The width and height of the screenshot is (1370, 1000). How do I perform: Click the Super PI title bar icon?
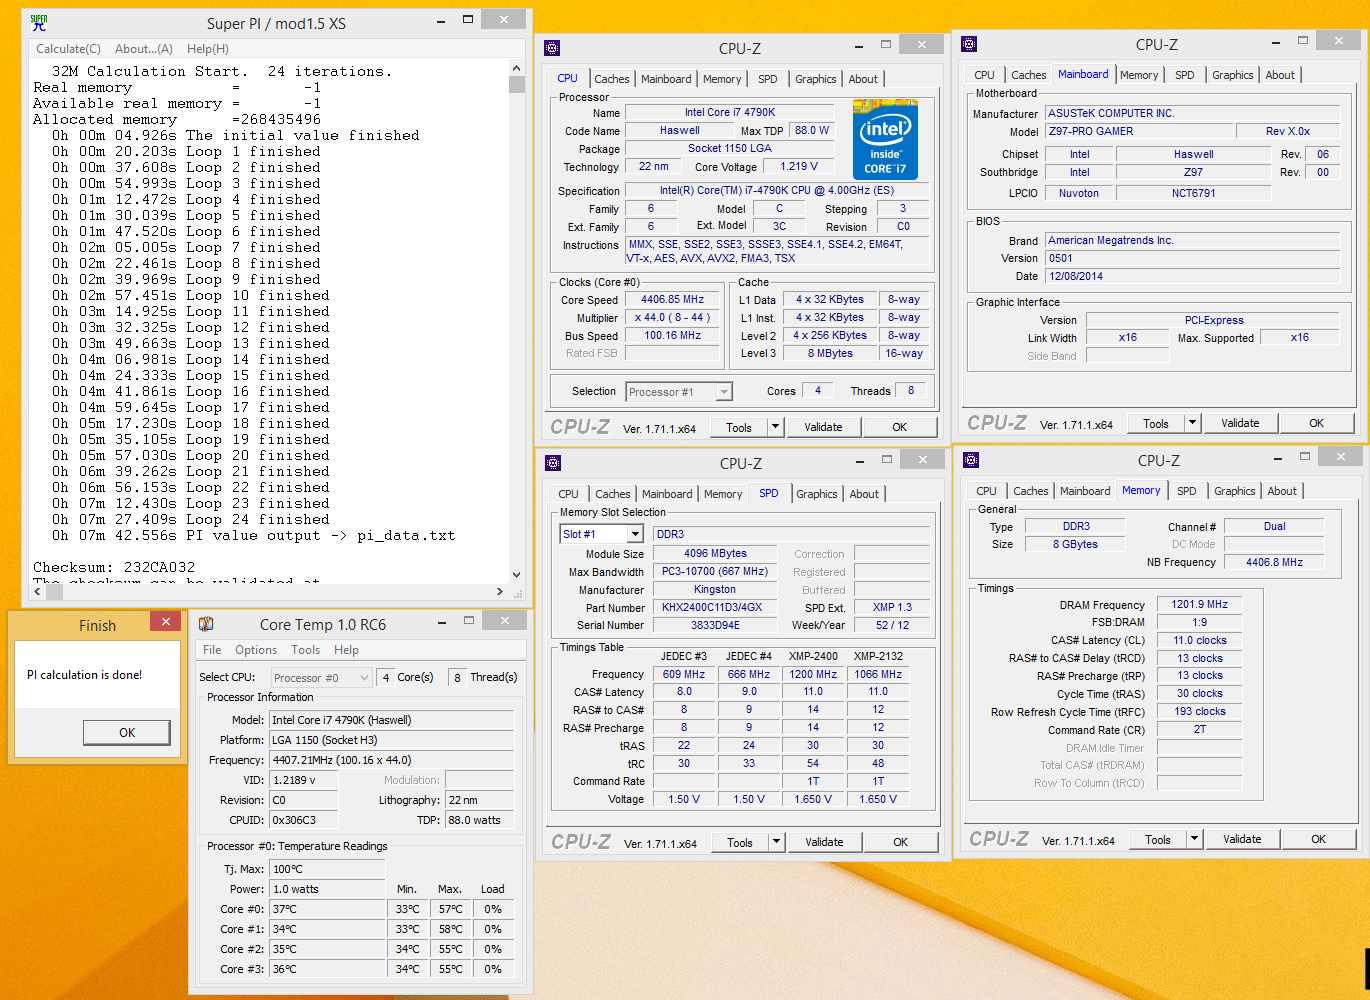tap(39, 22)
